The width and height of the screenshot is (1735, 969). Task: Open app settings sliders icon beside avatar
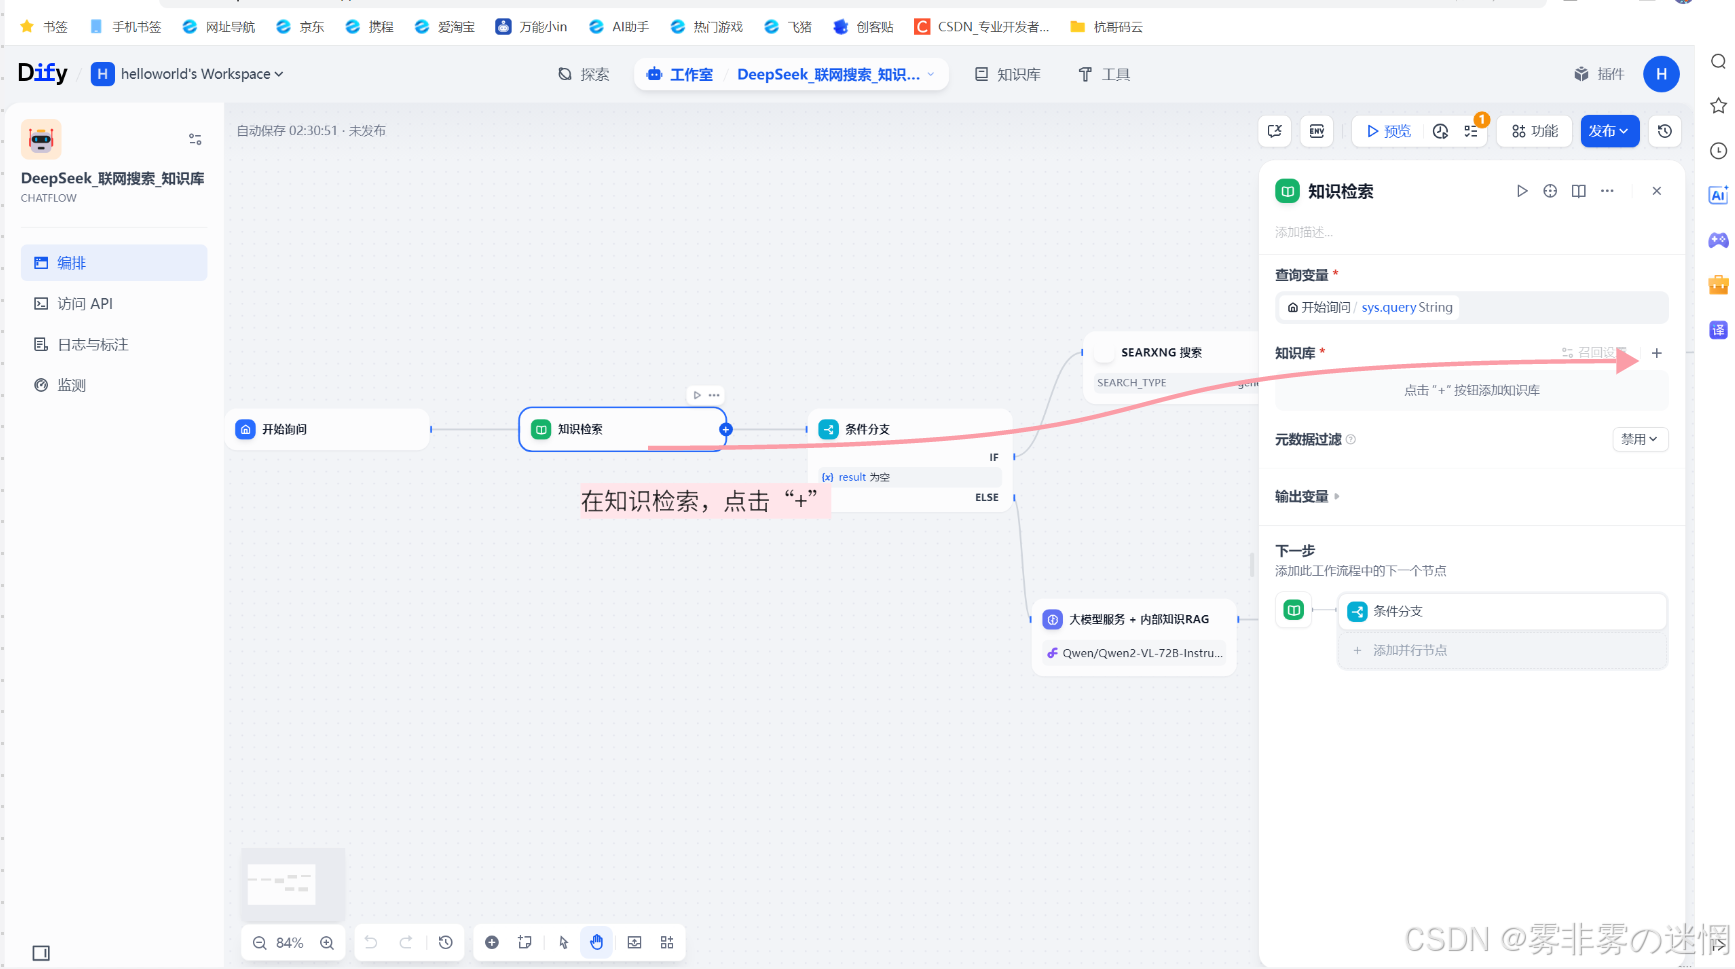coord(195,139)
